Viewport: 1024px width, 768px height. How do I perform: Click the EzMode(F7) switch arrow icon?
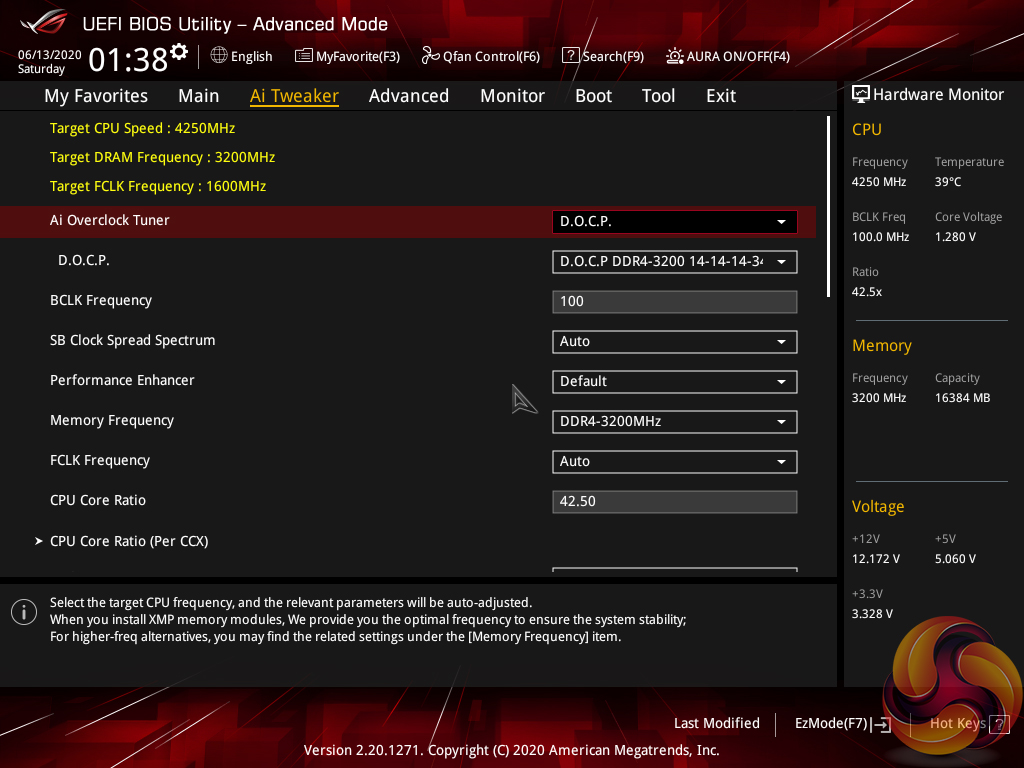pos(881,724)
